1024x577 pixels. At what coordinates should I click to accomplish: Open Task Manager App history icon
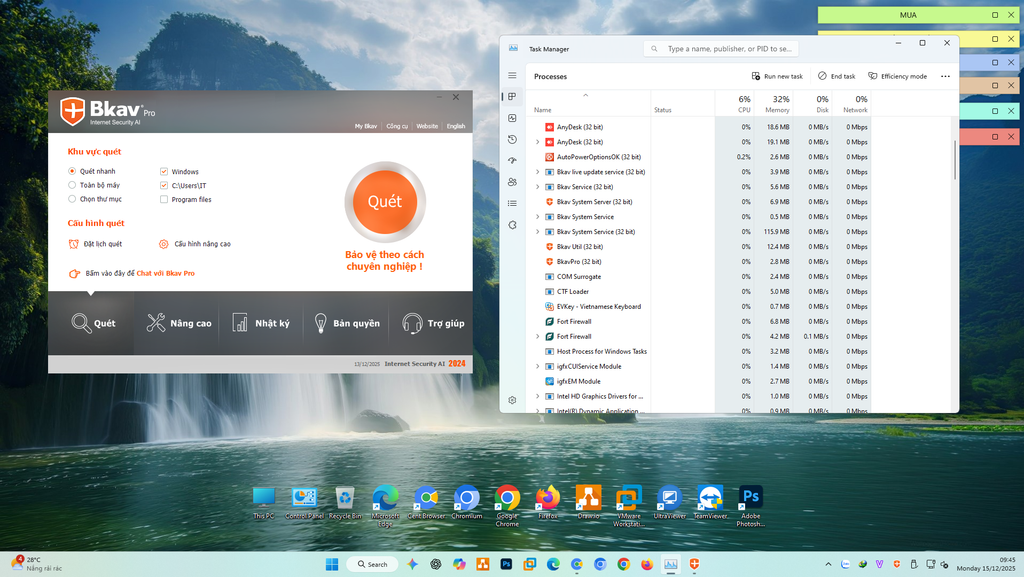click(512, 140)
